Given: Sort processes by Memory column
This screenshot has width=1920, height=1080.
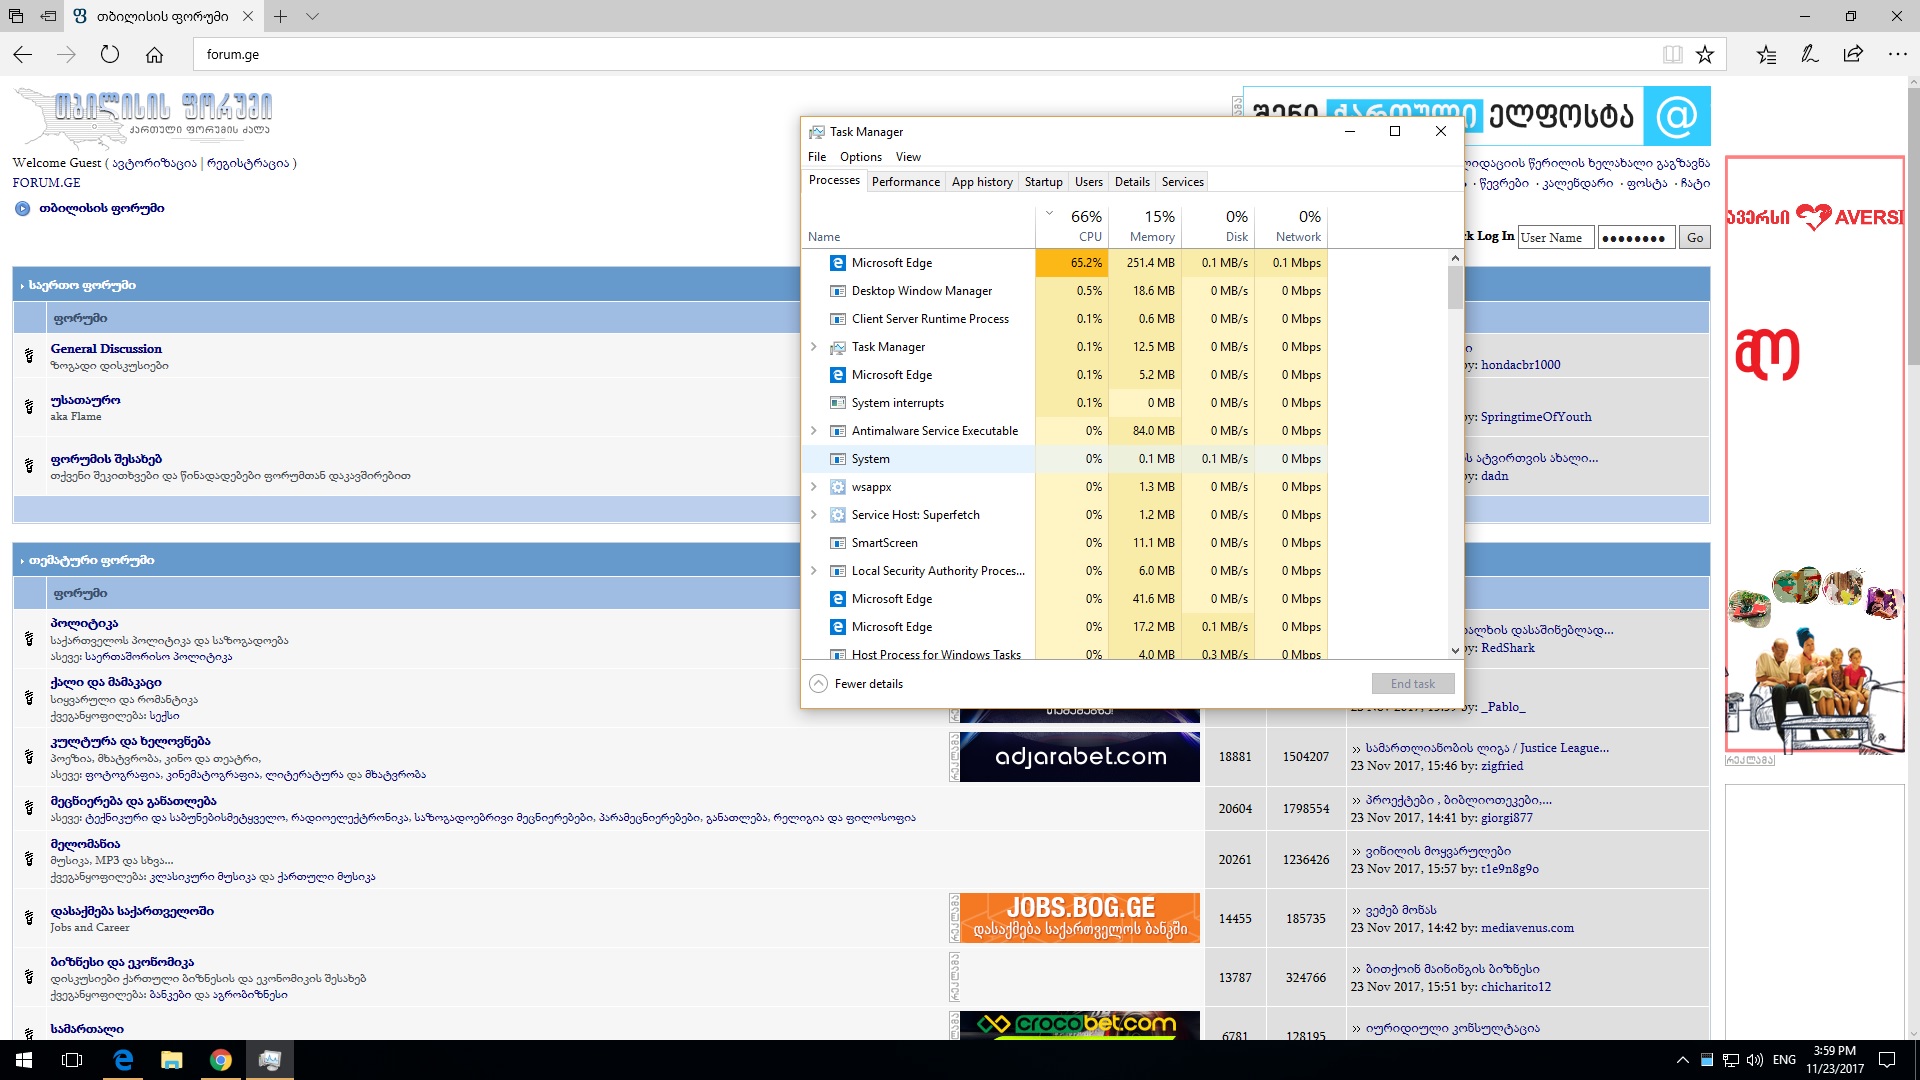Looking at the screenshot, I should pyautogui.click(x=1144, y=227).
